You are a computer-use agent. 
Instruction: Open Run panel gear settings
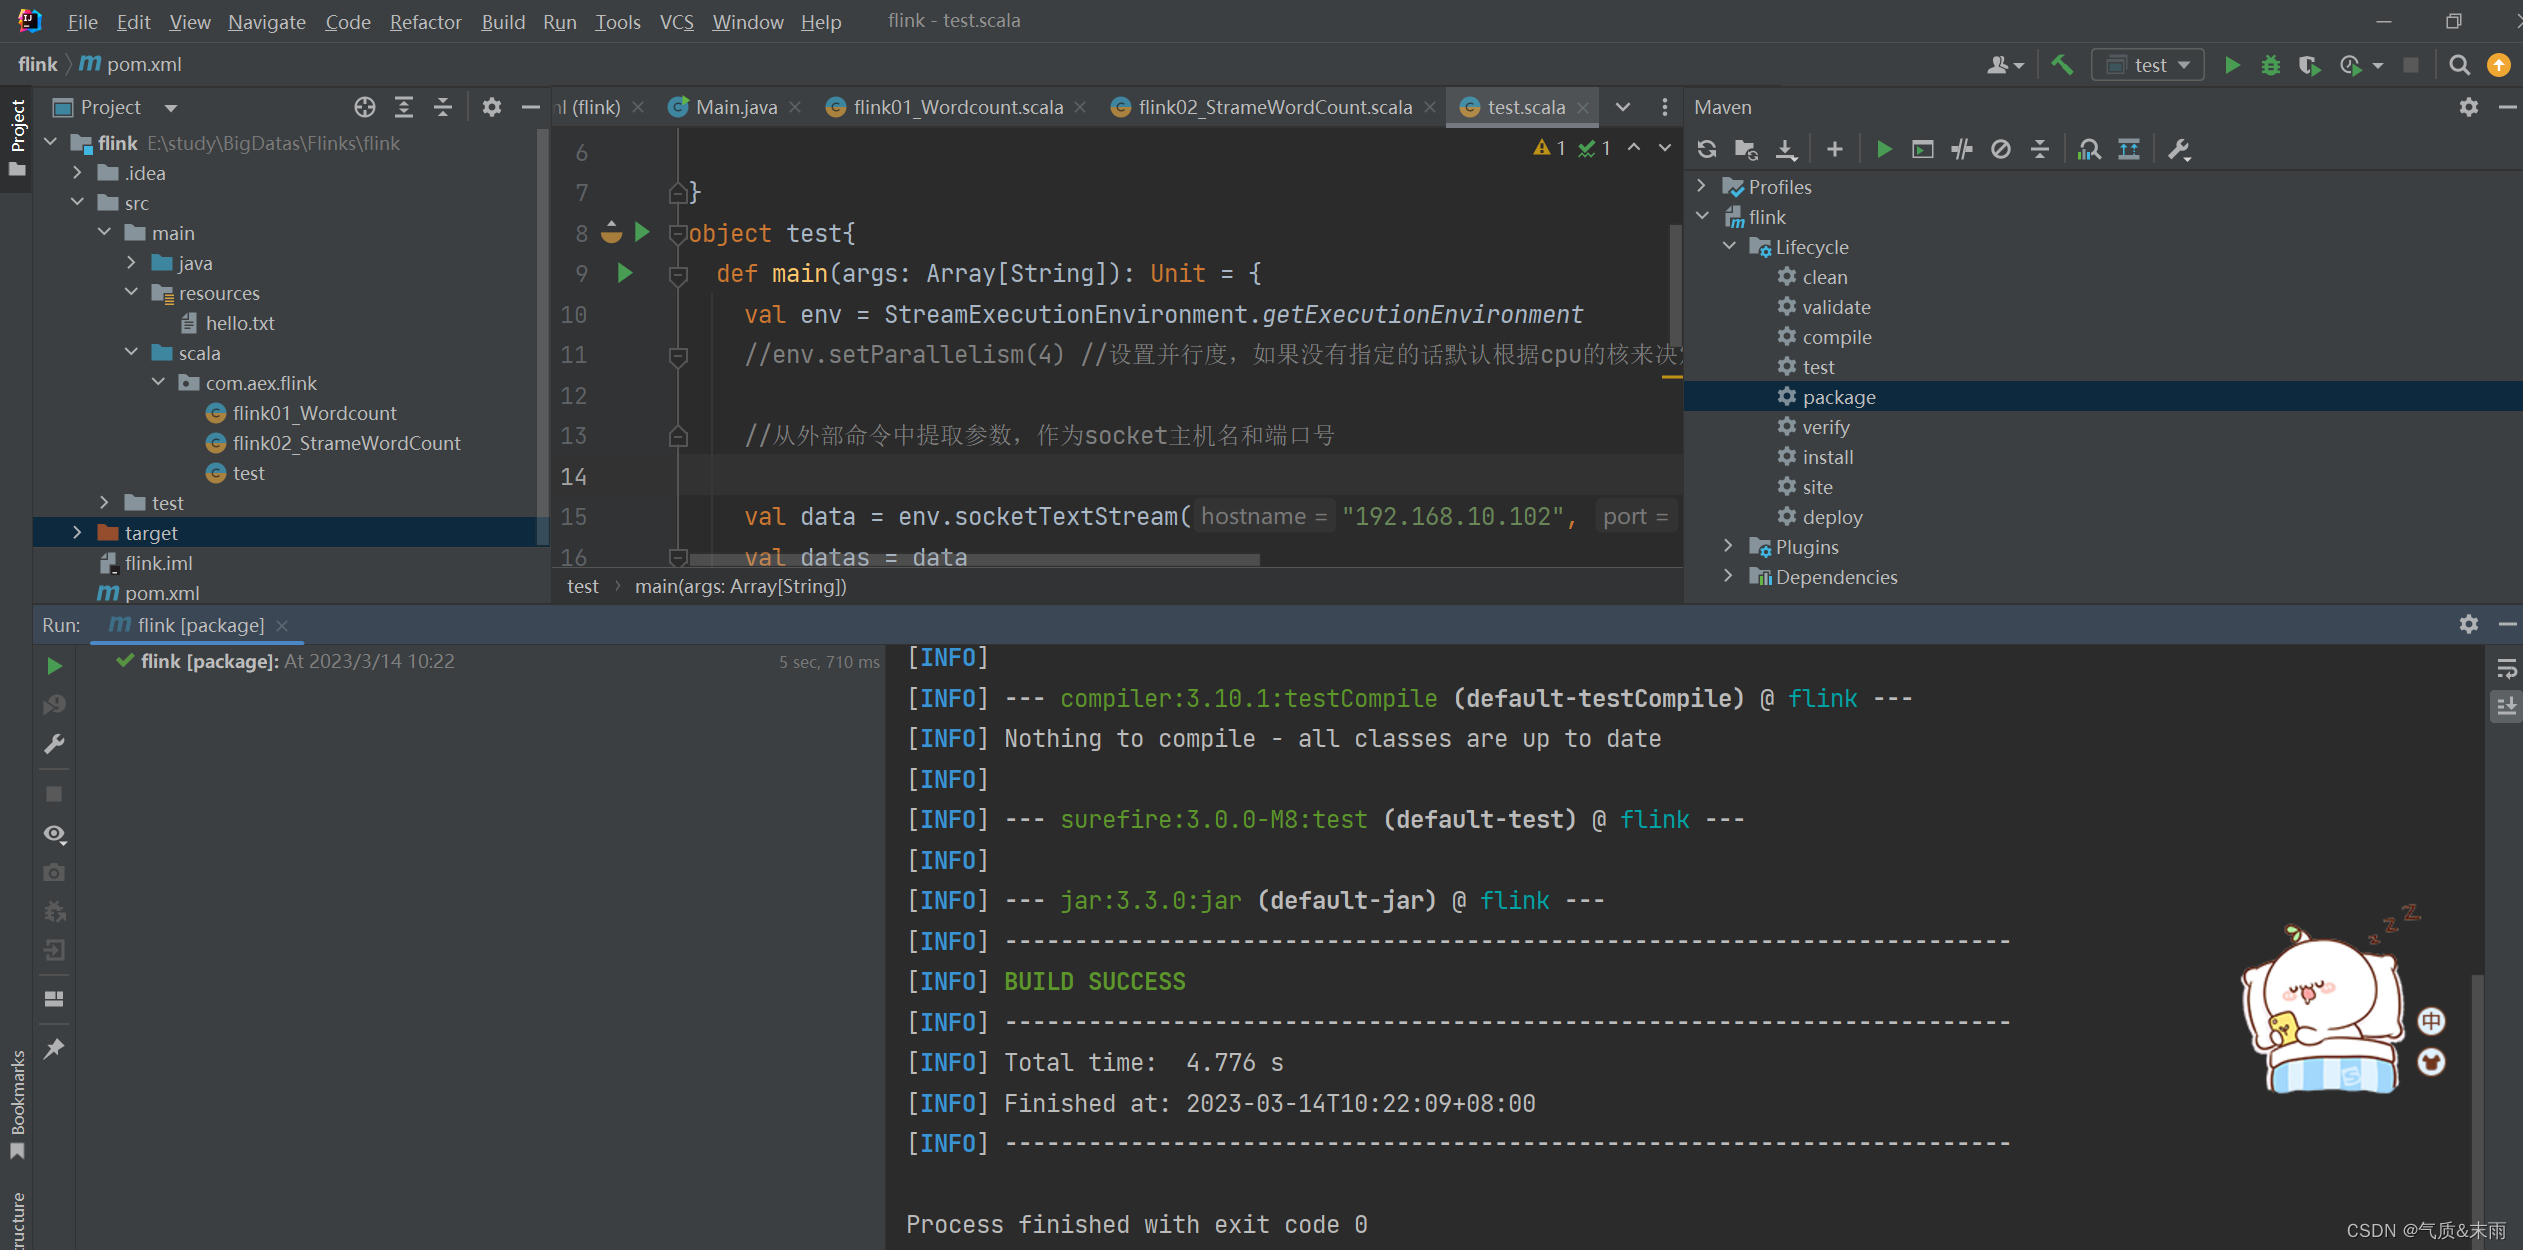tap(2469, 624)
